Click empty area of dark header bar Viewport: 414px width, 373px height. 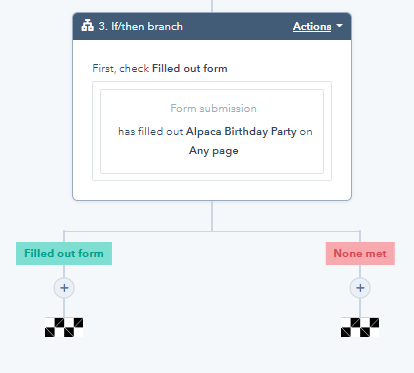click(x=237, y=26)
